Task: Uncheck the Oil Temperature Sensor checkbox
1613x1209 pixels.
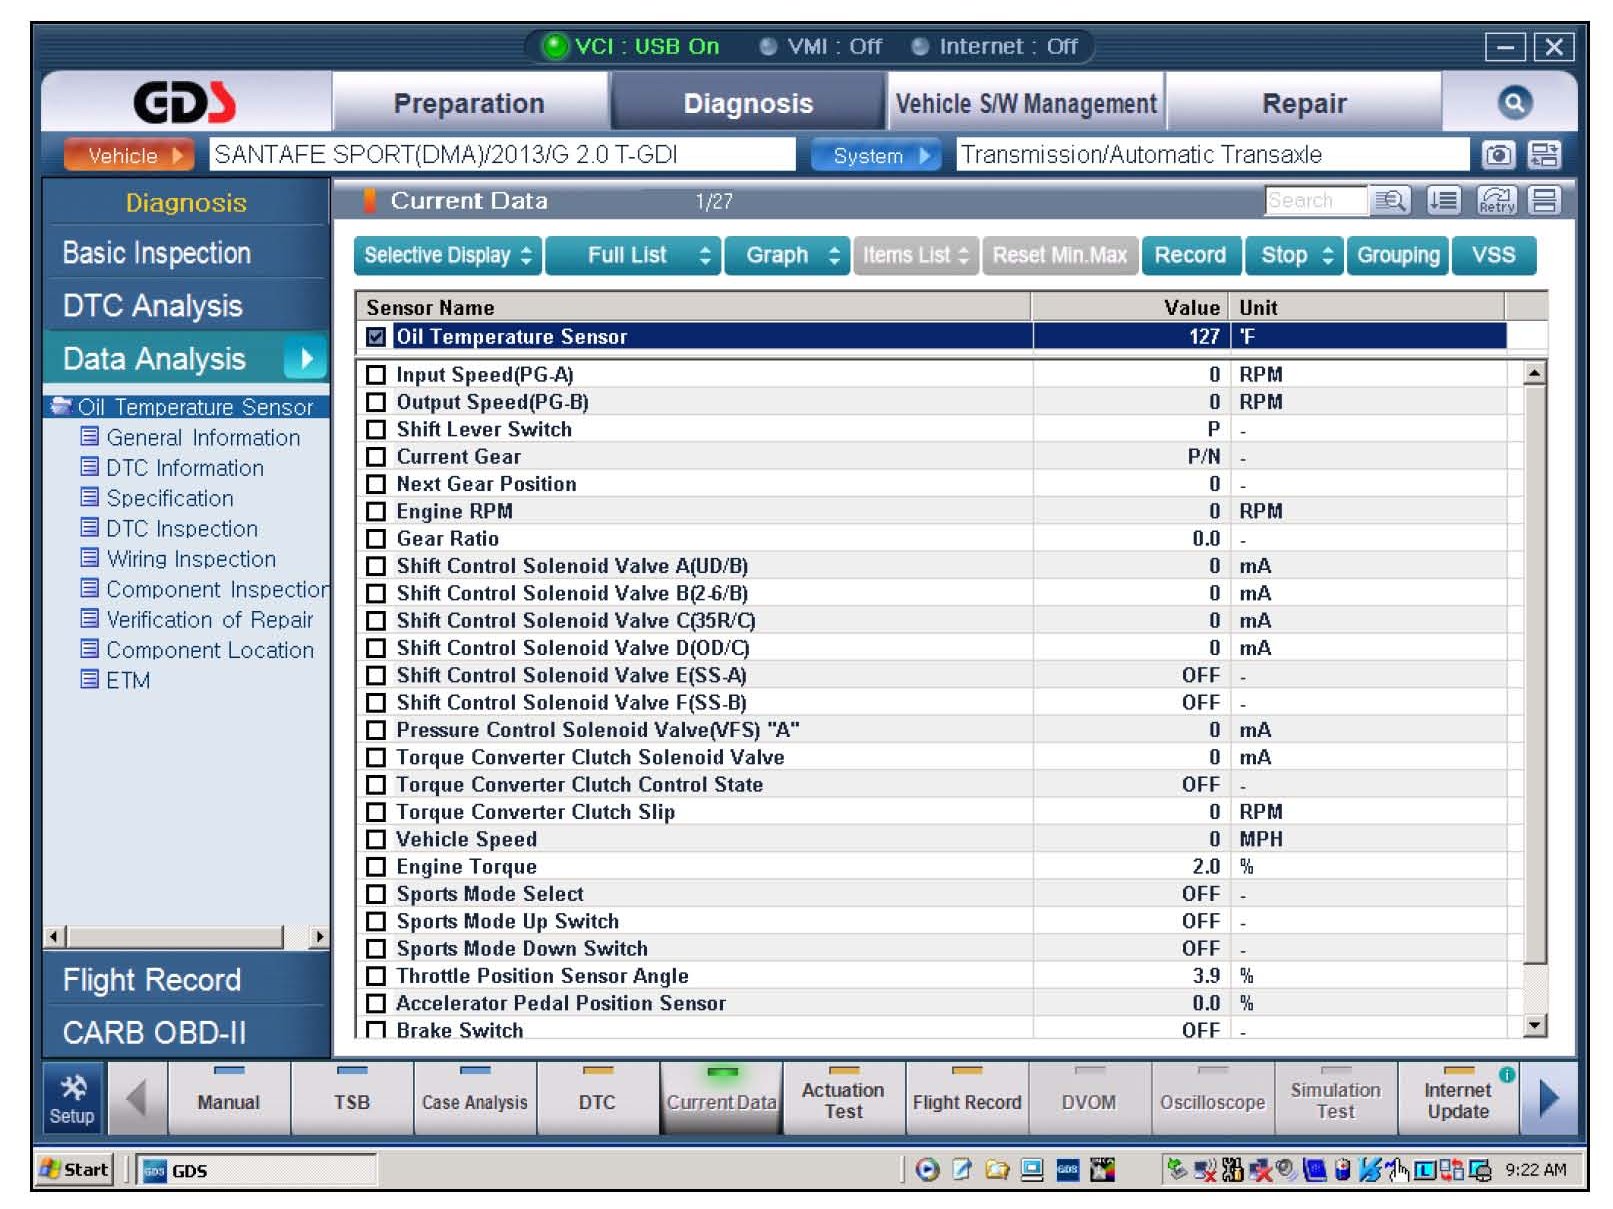Action: tap(376, 337)
